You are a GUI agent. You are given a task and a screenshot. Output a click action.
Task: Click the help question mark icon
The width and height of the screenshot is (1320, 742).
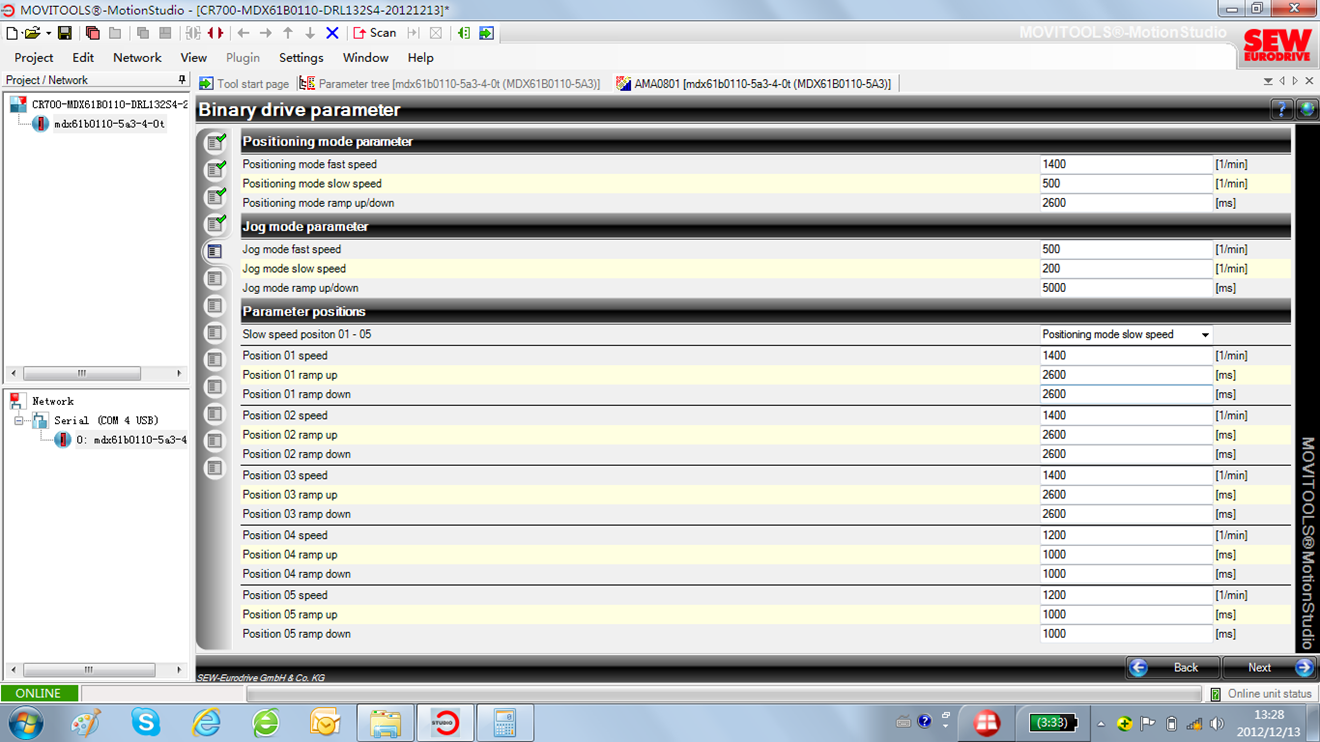coord(1281,110)
